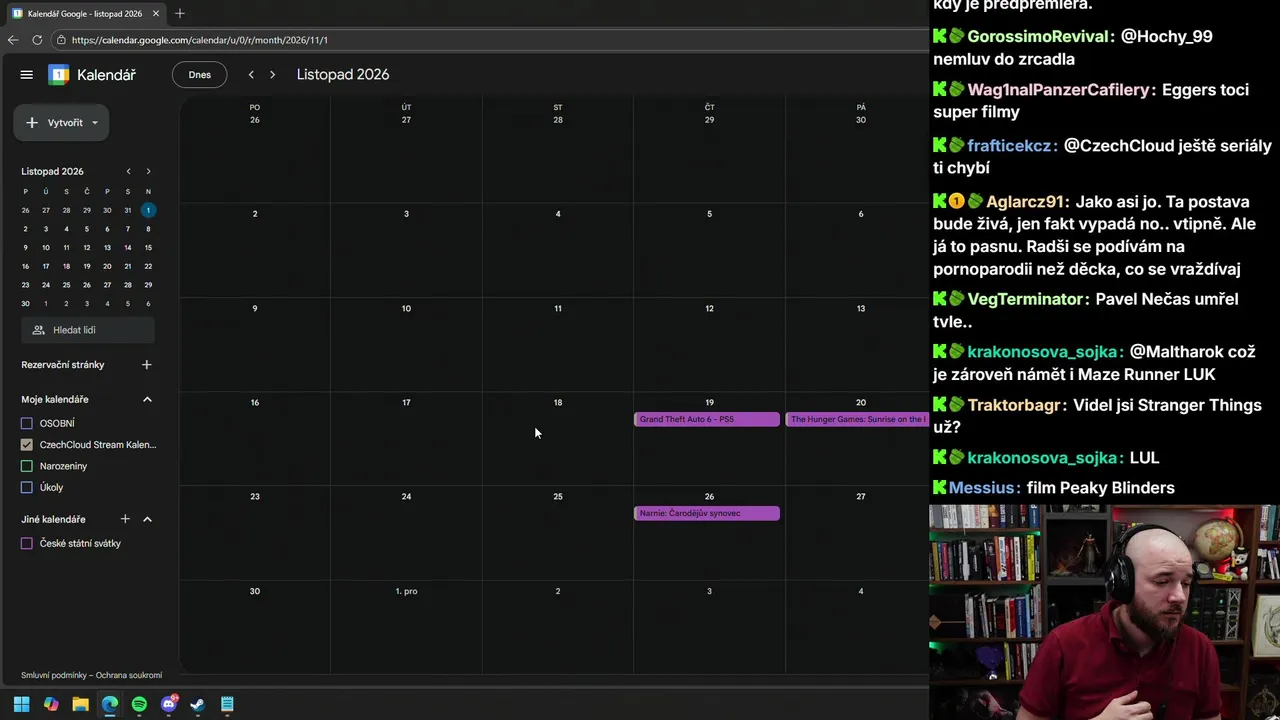Click Rezervační stránky label

[x=63, y=365]
